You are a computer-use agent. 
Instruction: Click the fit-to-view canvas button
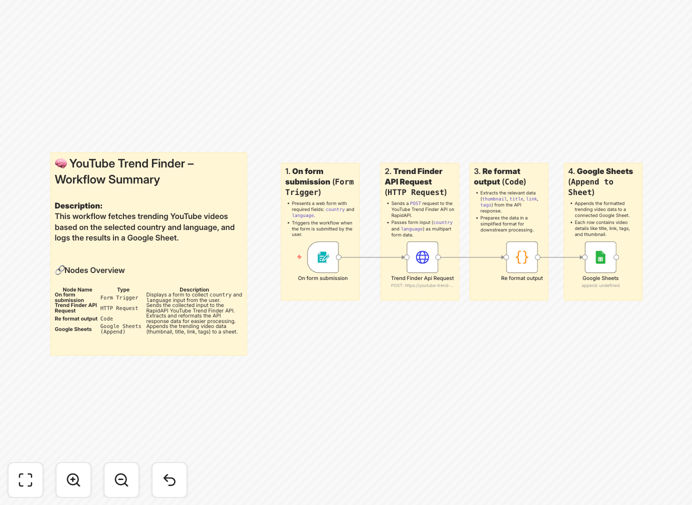pos(26,480)
